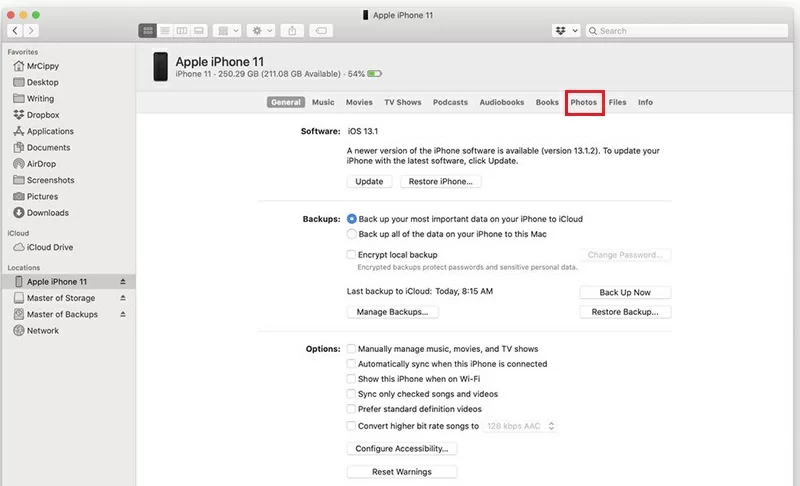Image resolution: width=800 pixels, height=486 pixels.
Task: Open the 128 kbps AAC bitrate dropdown
Action: pyautogui.click(x=520, y=426)
